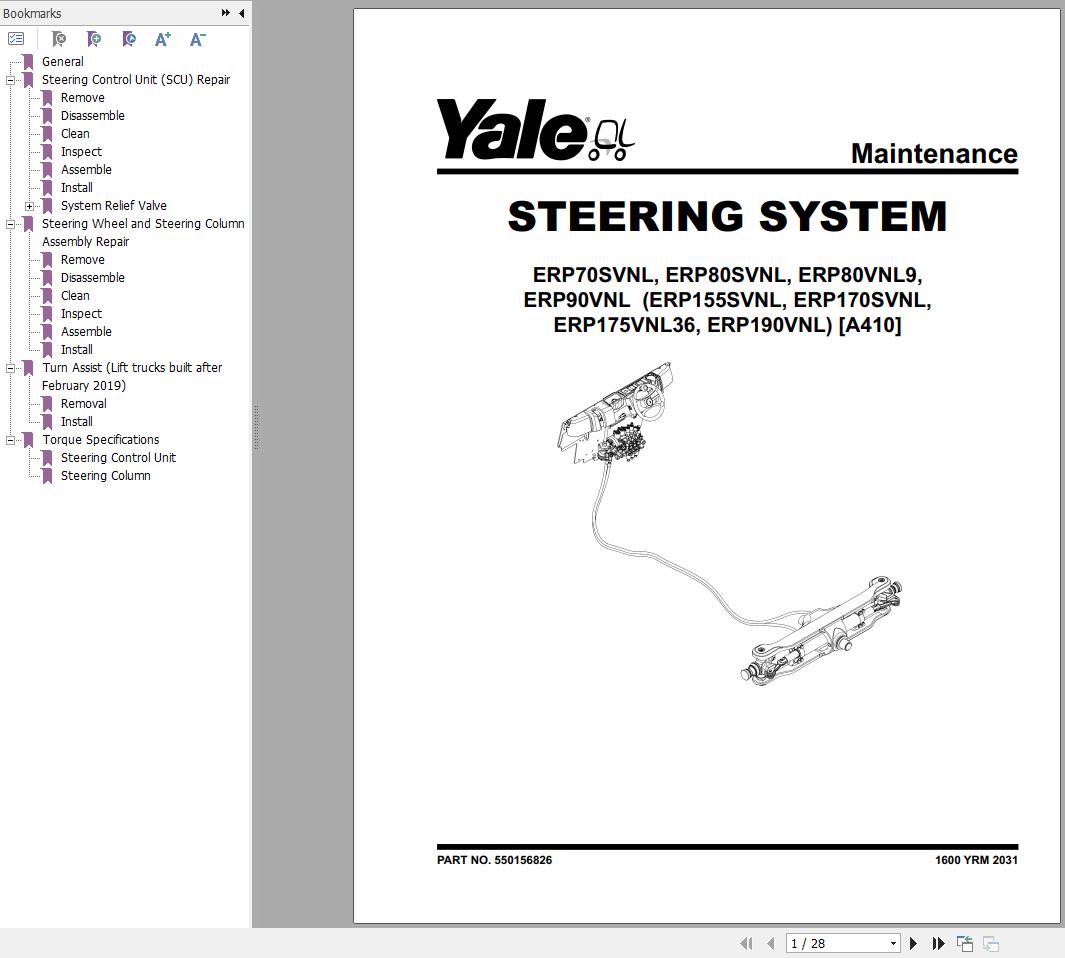
Task: Collapse the Torque Specifications bookmark section
Action: tap(9, 439)
